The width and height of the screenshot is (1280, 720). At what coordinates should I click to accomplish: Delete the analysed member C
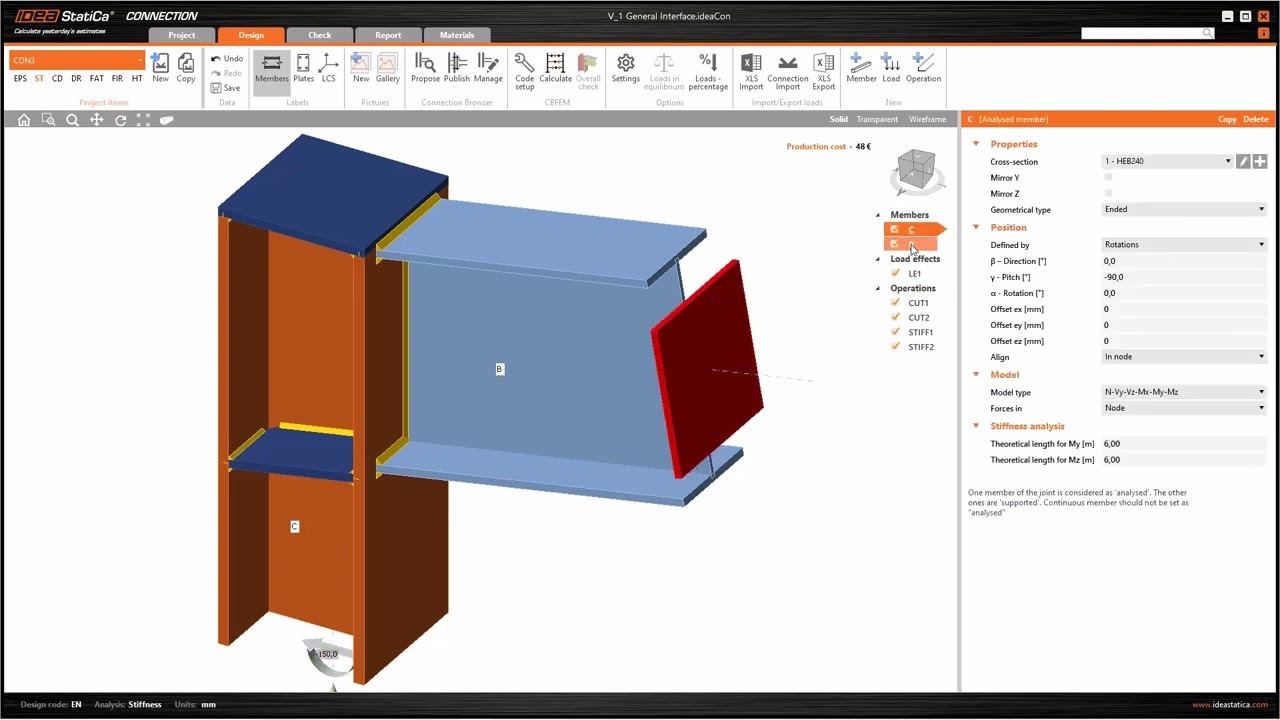(x=1255, y=119)
